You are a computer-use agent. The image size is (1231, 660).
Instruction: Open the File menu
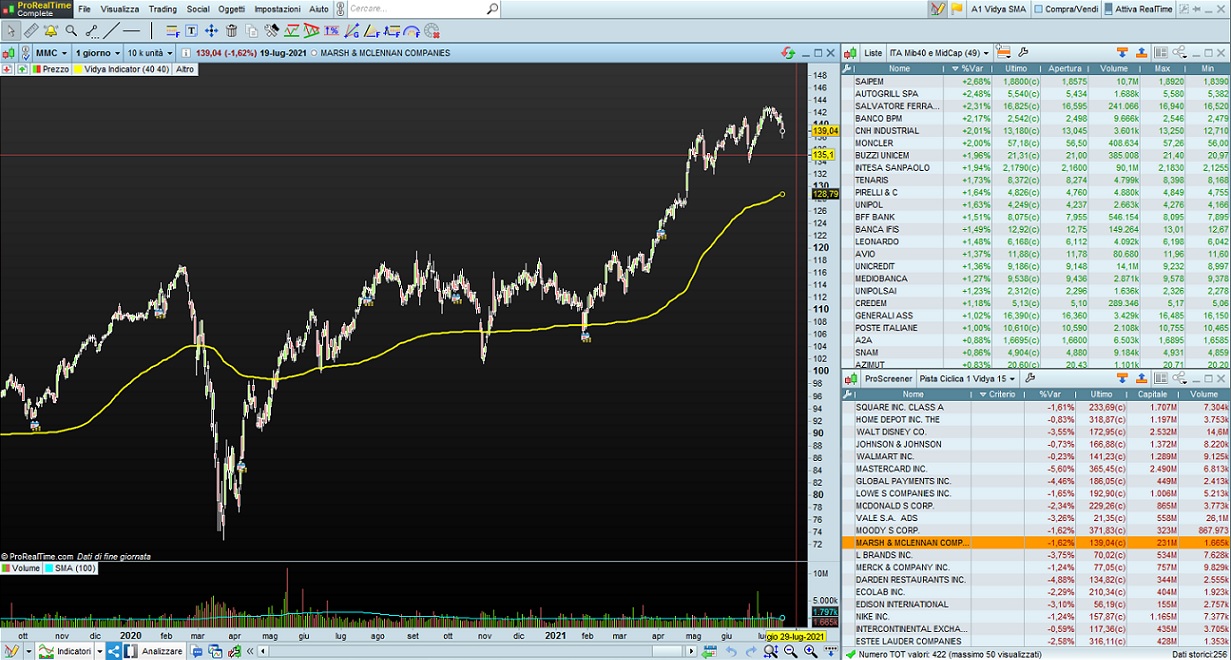tap(84, 9)
